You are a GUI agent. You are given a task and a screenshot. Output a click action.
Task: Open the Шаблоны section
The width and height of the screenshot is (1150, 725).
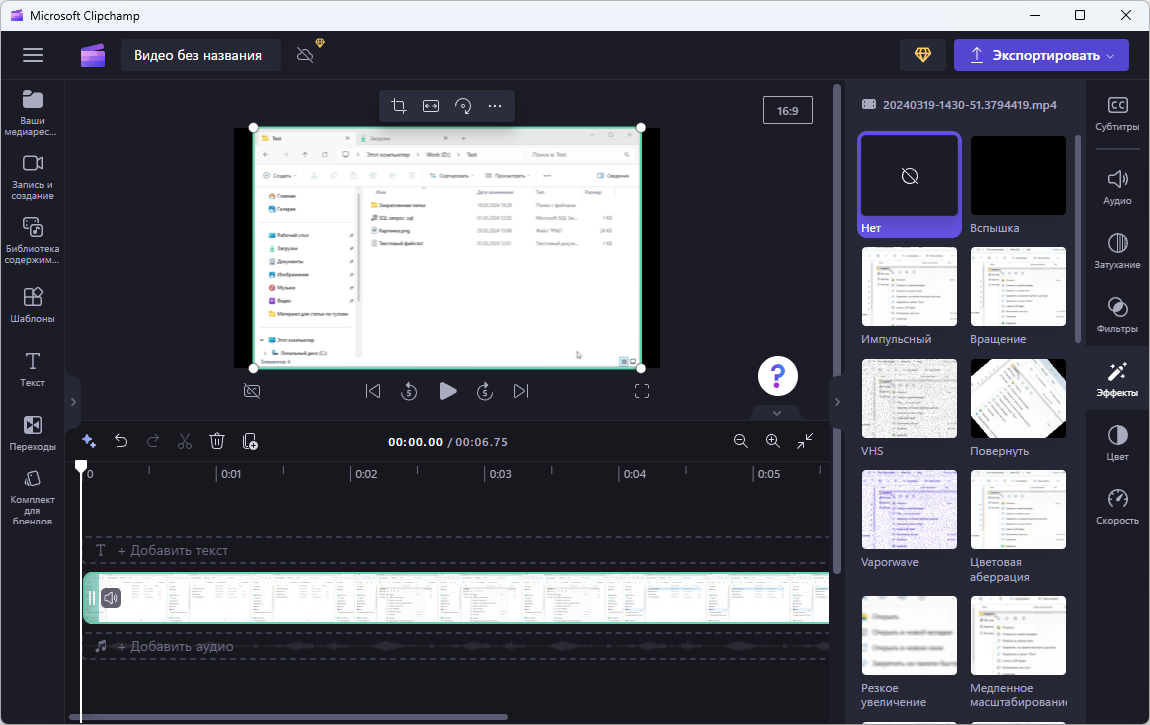click(x=32, y=304)
